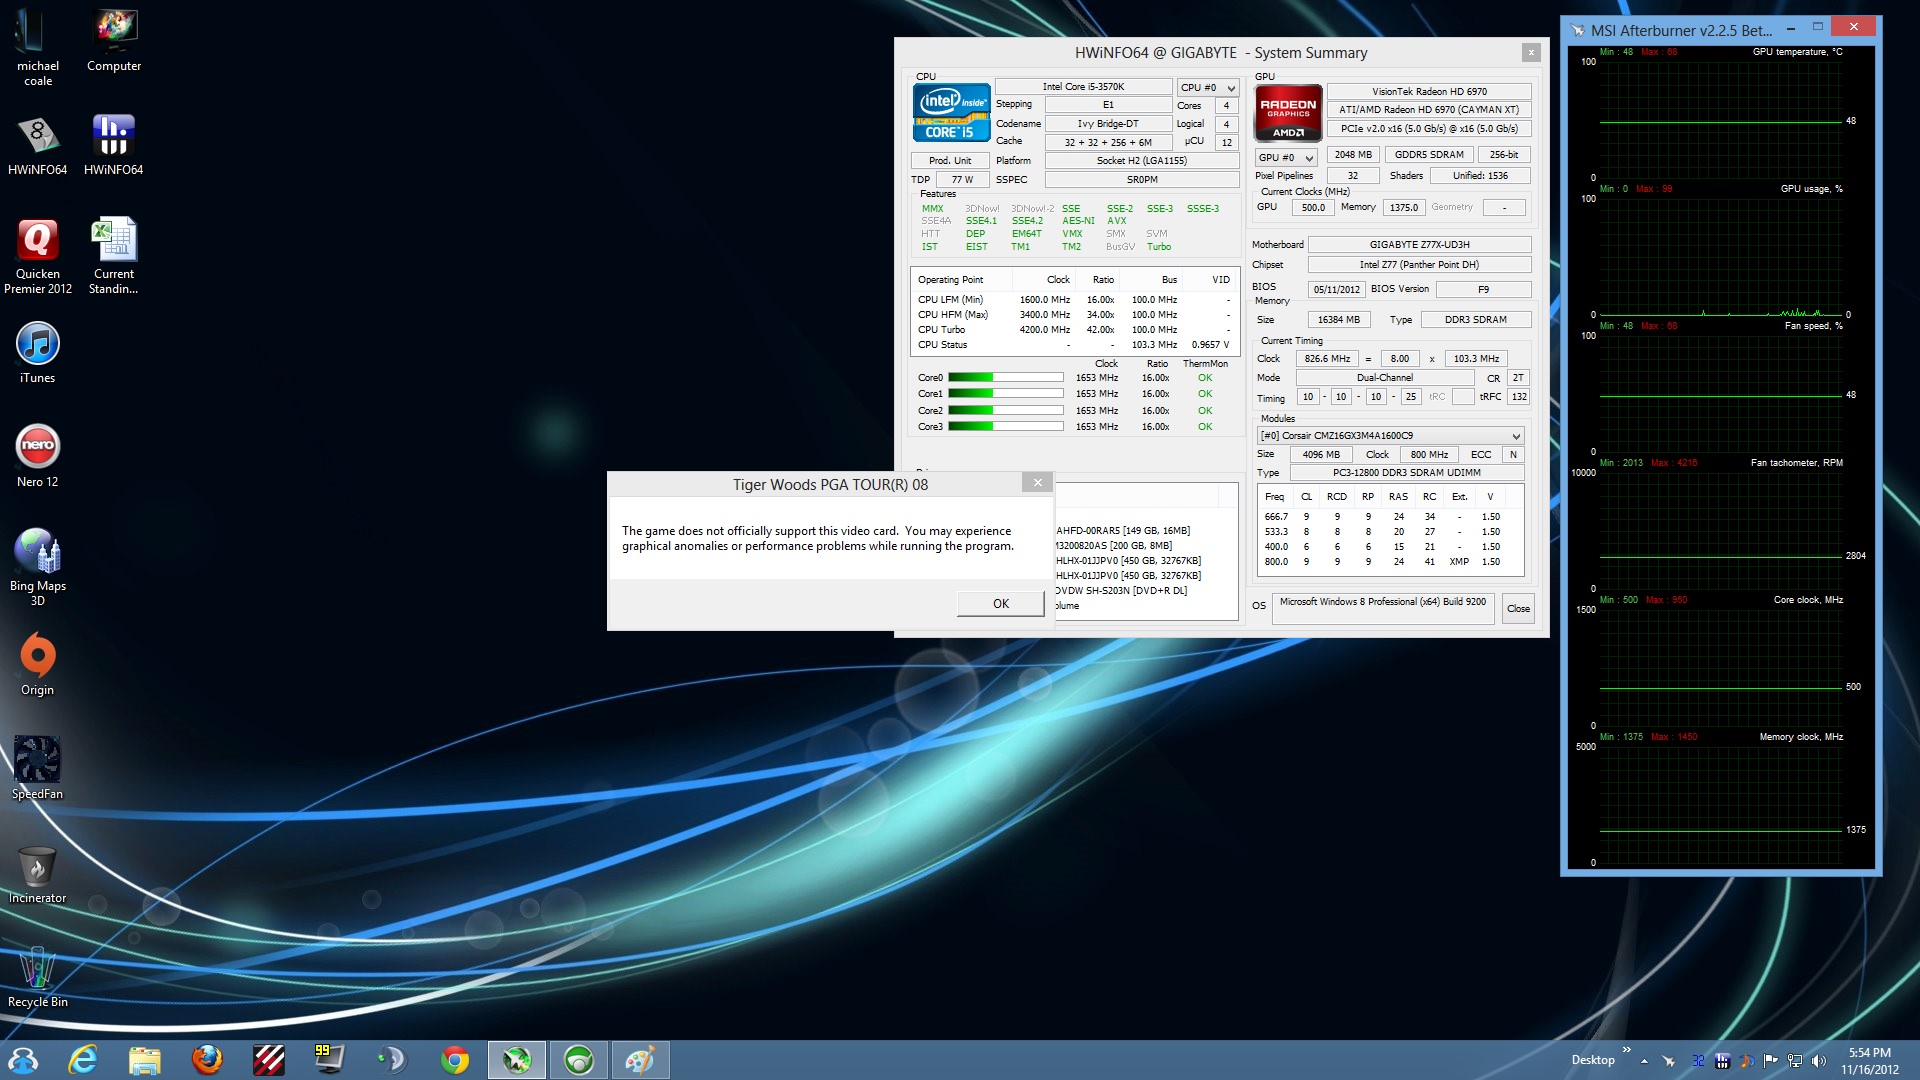Screen dimensions: 1920x1080
Task: Click Close button in HWiNFO64 summary
Action: coord(1518,608)
